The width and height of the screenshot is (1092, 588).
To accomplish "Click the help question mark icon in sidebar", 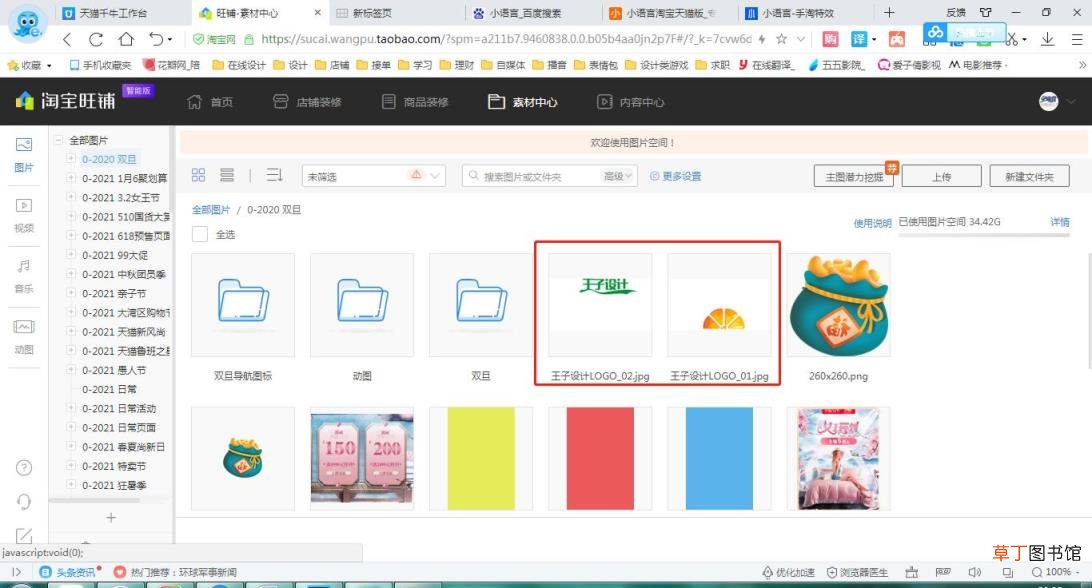I will (24, 467).
